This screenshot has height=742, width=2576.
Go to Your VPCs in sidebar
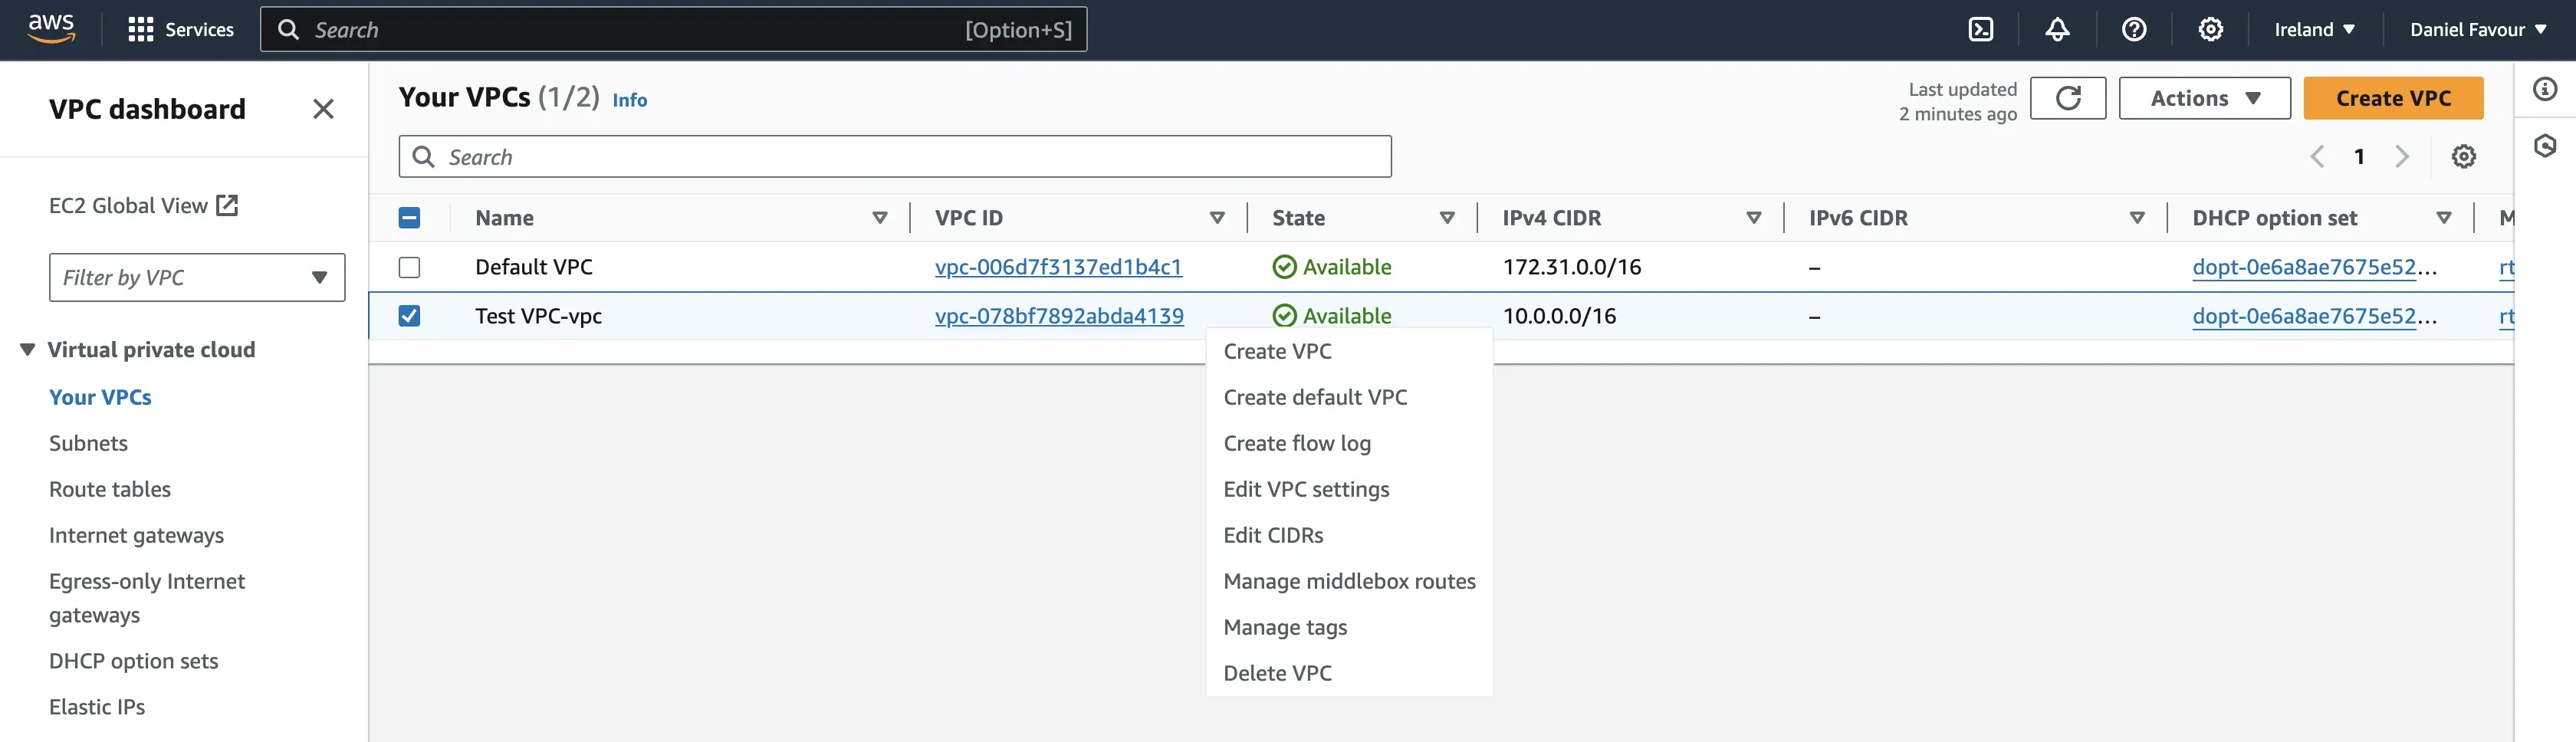(100, 397)
